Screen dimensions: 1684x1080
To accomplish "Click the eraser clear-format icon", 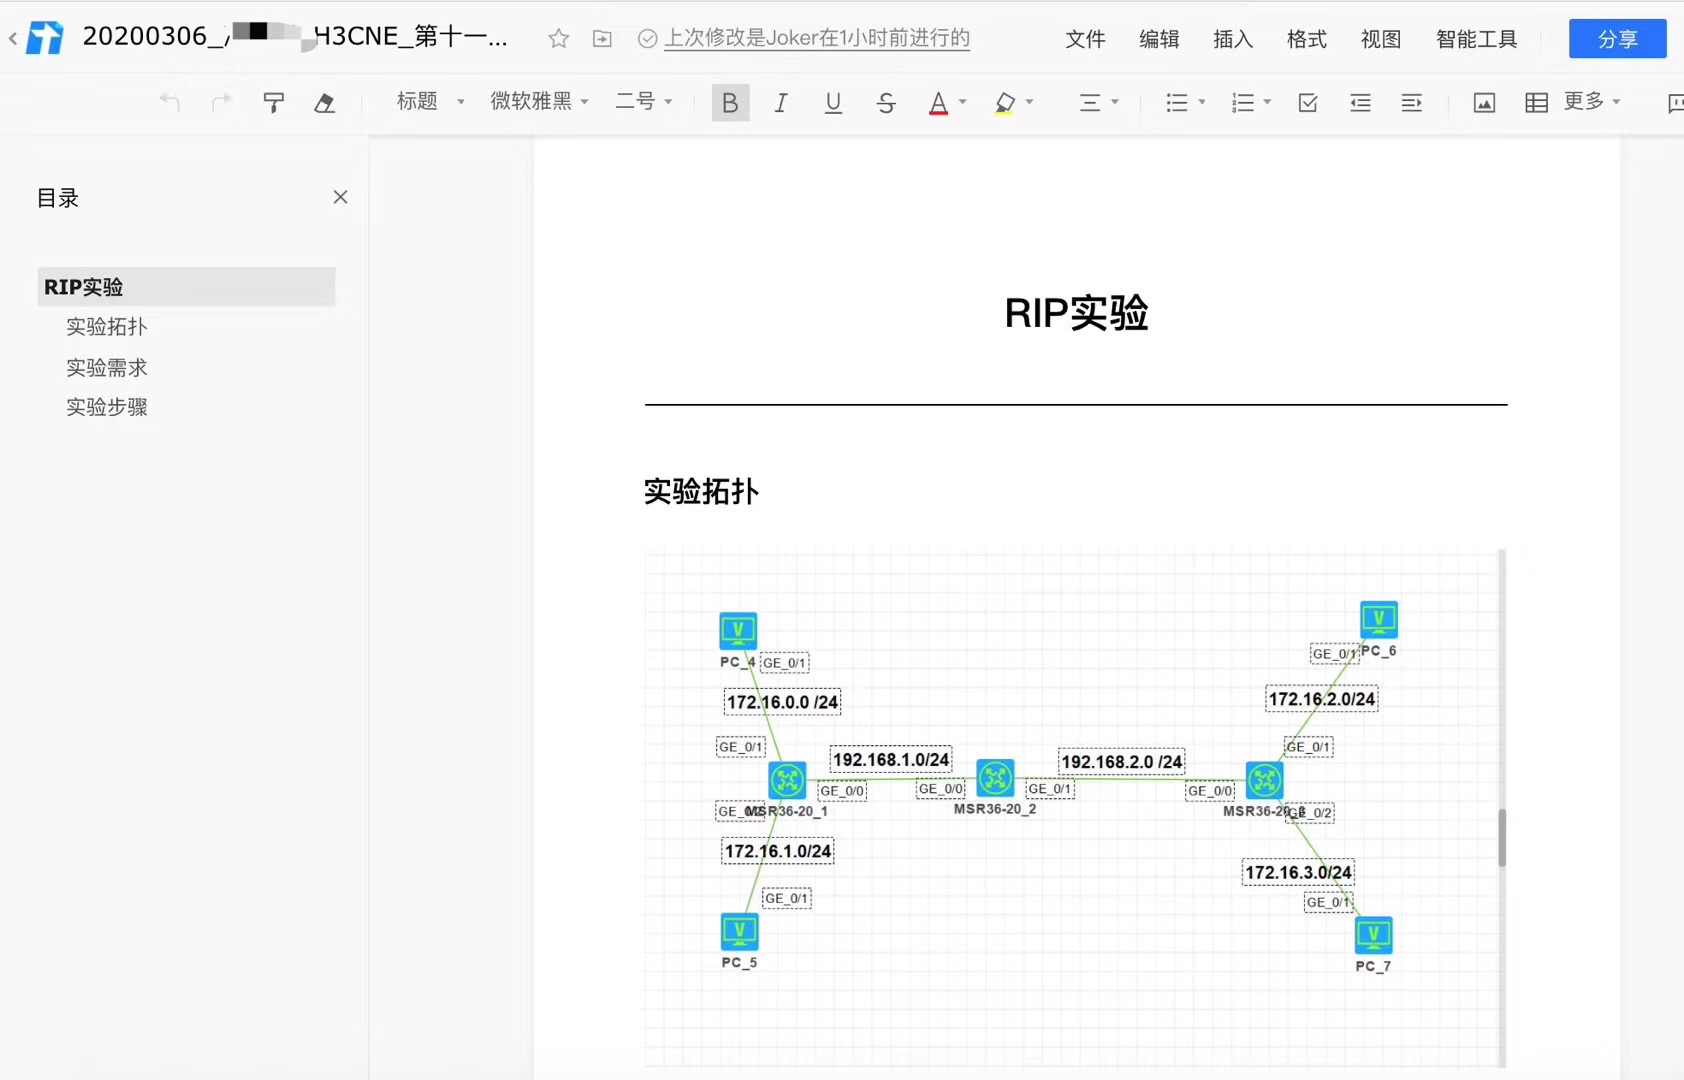I will pos(324,102).
